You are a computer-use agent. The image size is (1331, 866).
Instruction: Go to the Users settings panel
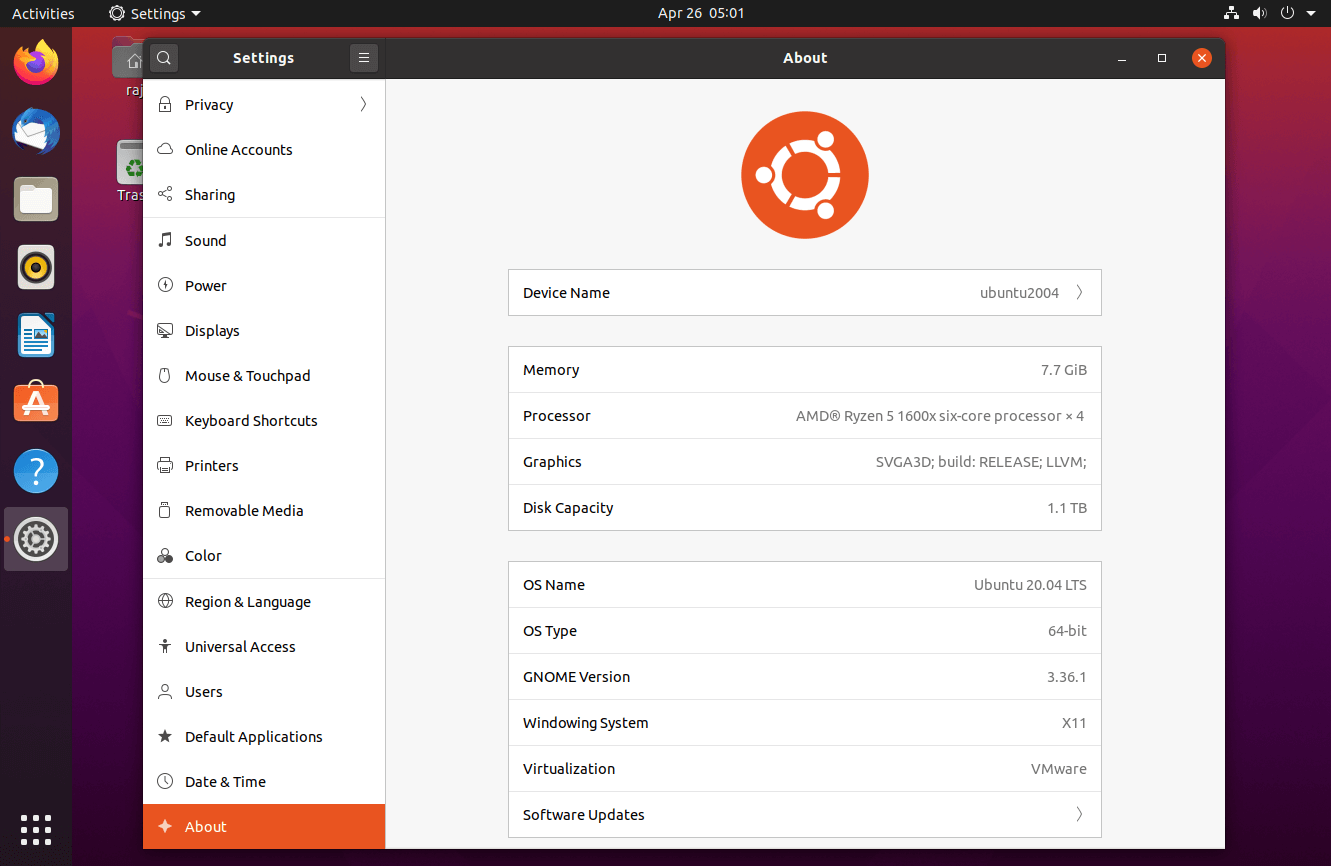[264, 692]
